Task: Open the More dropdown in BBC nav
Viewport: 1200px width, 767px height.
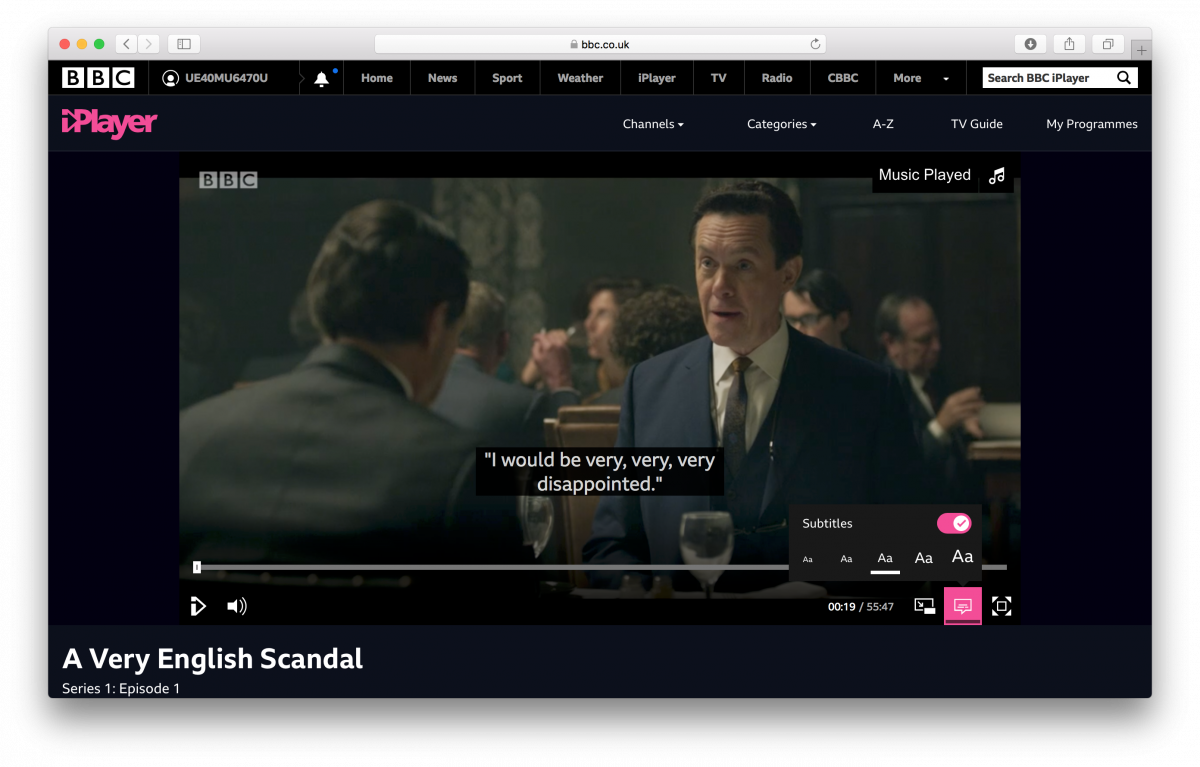Action: 921,78
